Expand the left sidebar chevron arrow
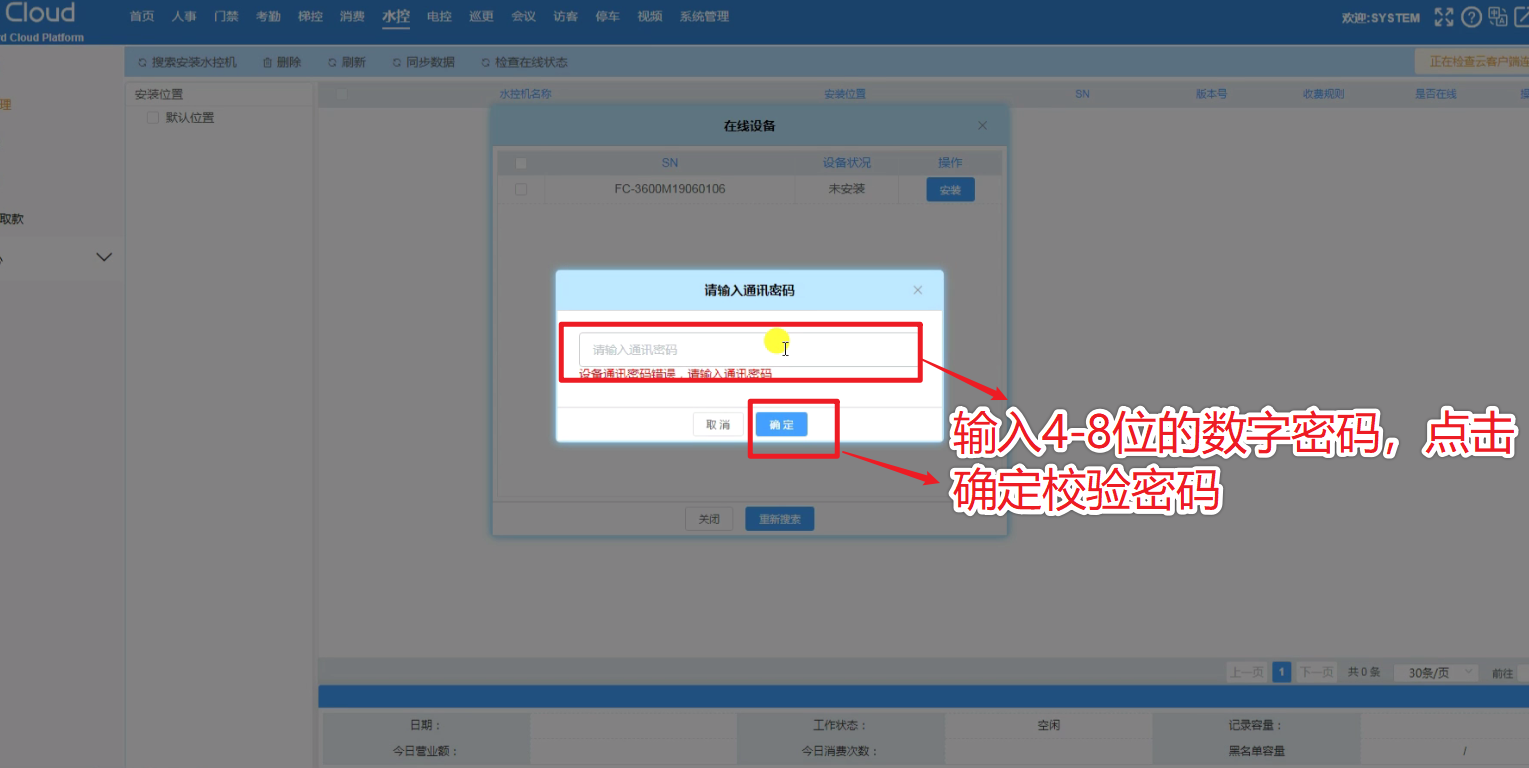The image size is (1529, 768). pyautogui.click(x=103, y=257)
